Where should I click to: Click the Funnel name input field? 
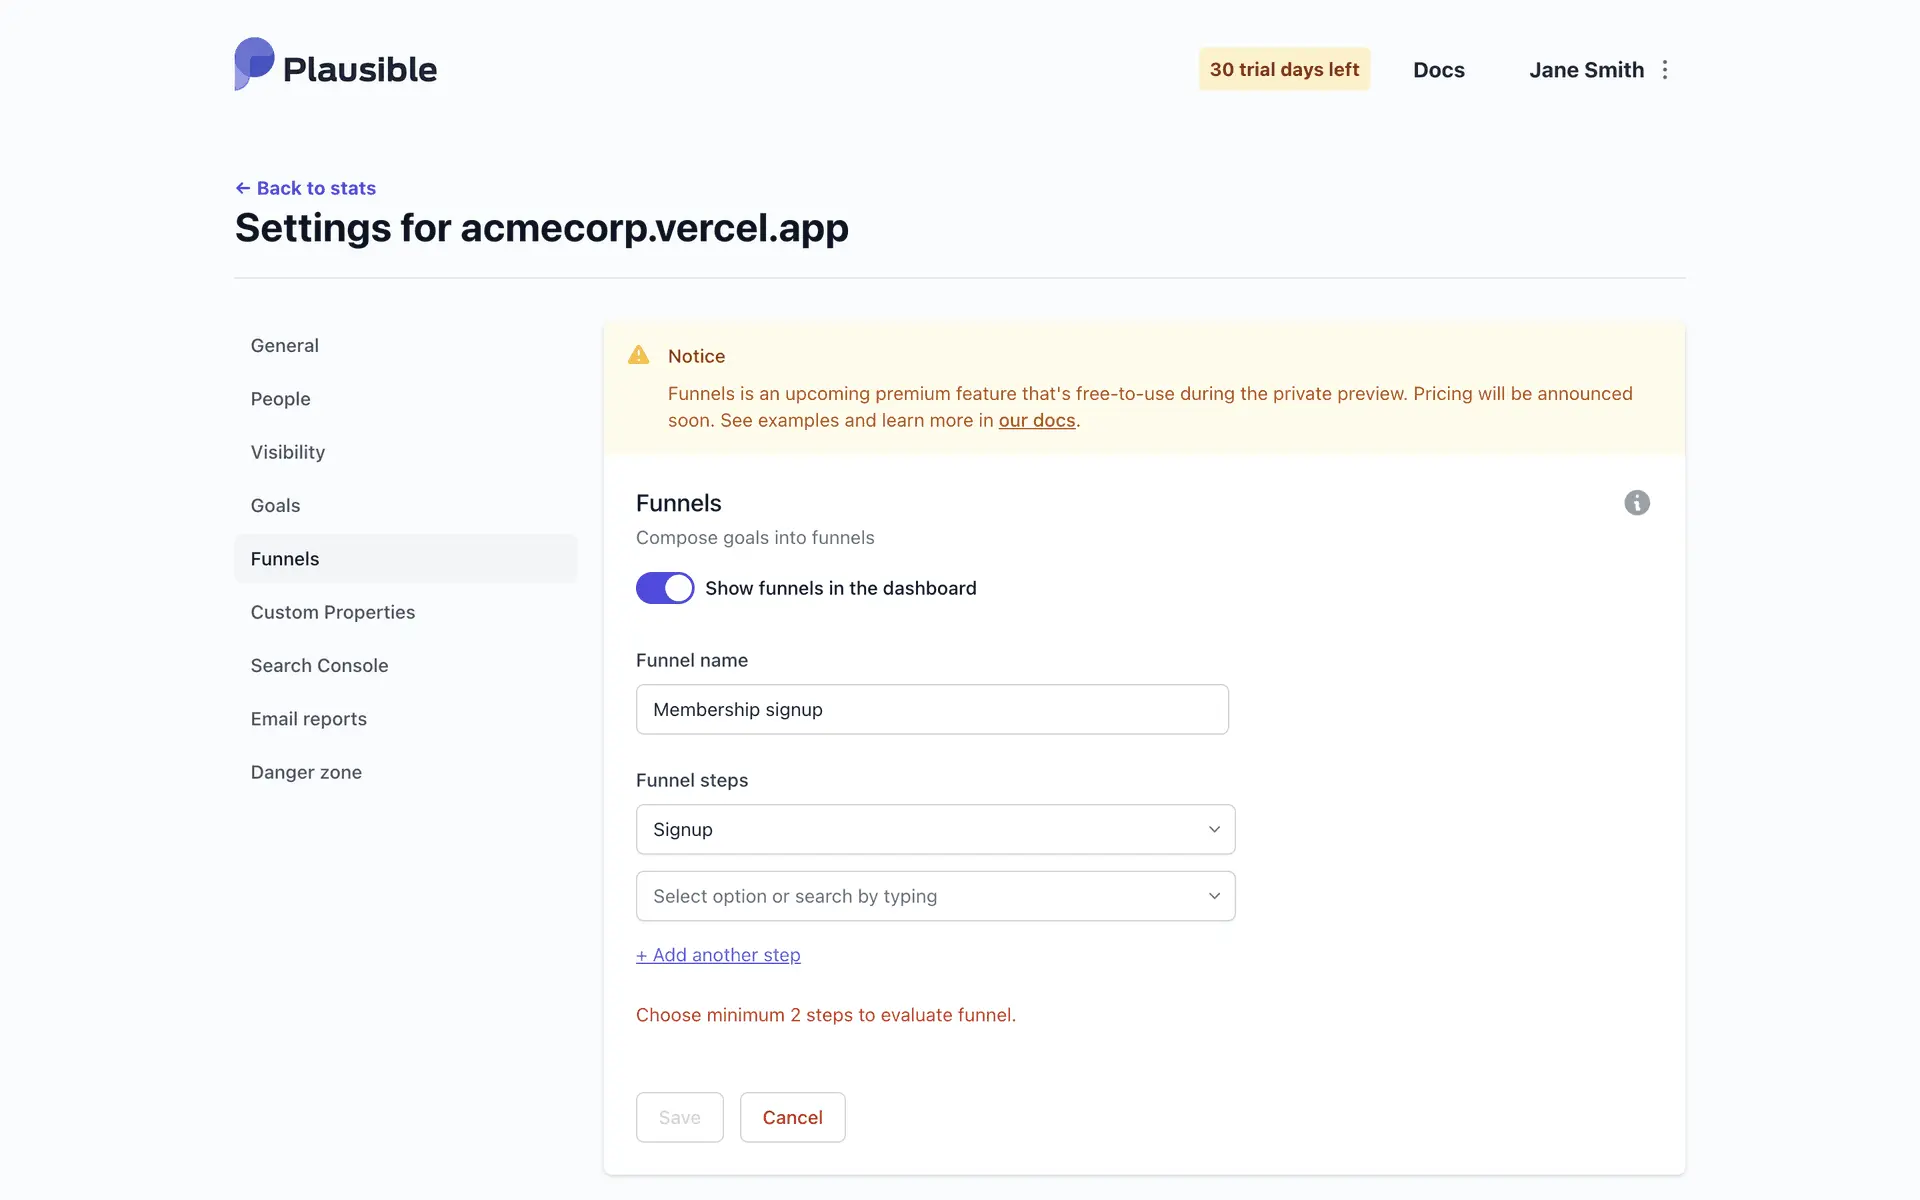pos(931,709)
